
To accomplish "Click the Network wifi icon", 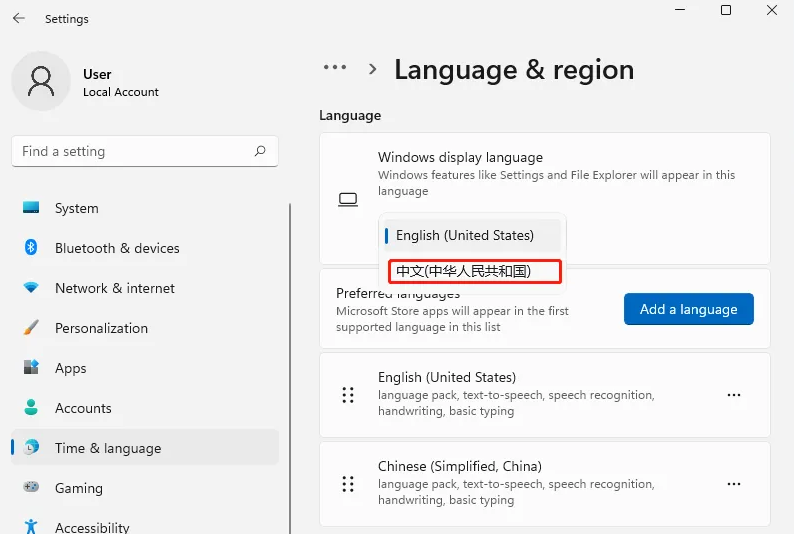I will (x=31, y=287).
